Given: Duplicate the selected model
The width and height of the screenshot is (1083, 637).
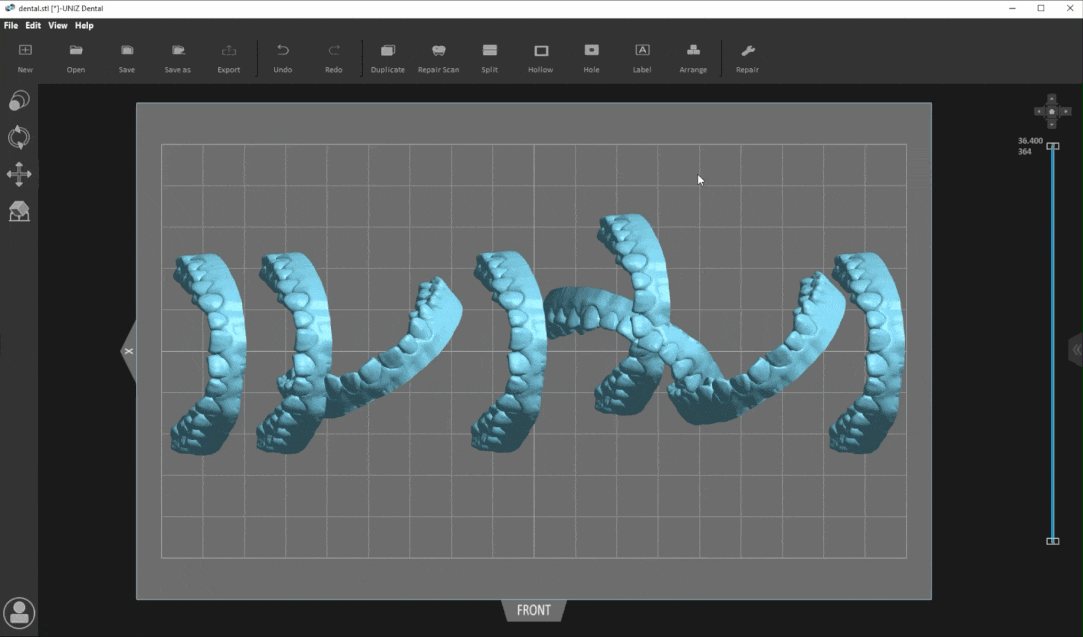Looking at the screenshot, I should 387,58.
